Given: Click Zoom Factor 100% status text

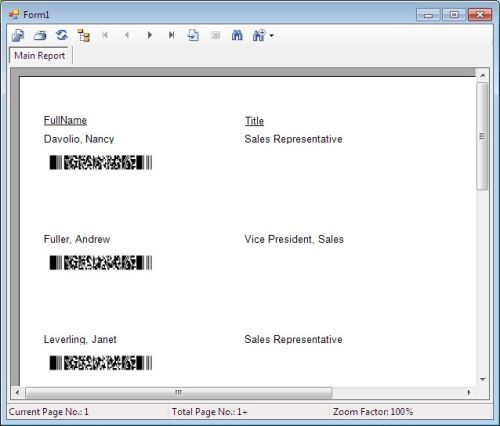Looking at the screenshot, I should [373, 412].
